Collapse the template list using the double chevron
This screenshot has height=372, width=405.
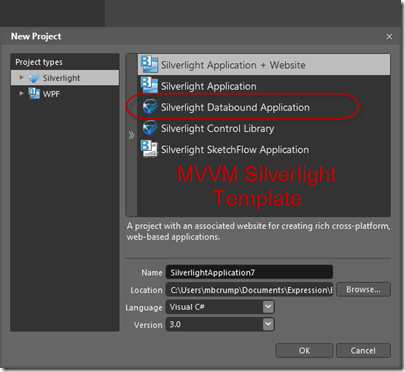pyautogui.click(x=131, y=135)
